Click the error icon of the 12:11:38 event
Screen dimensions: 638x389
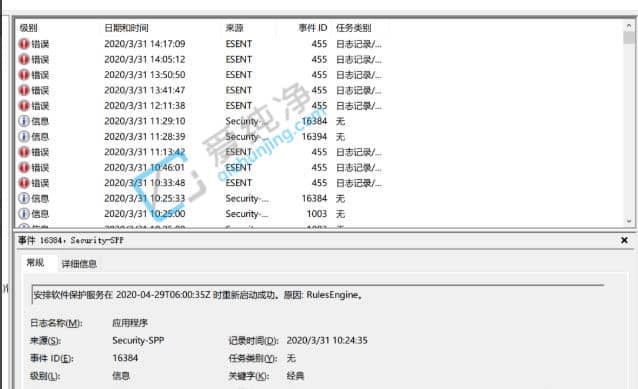(x=24, y=106)
